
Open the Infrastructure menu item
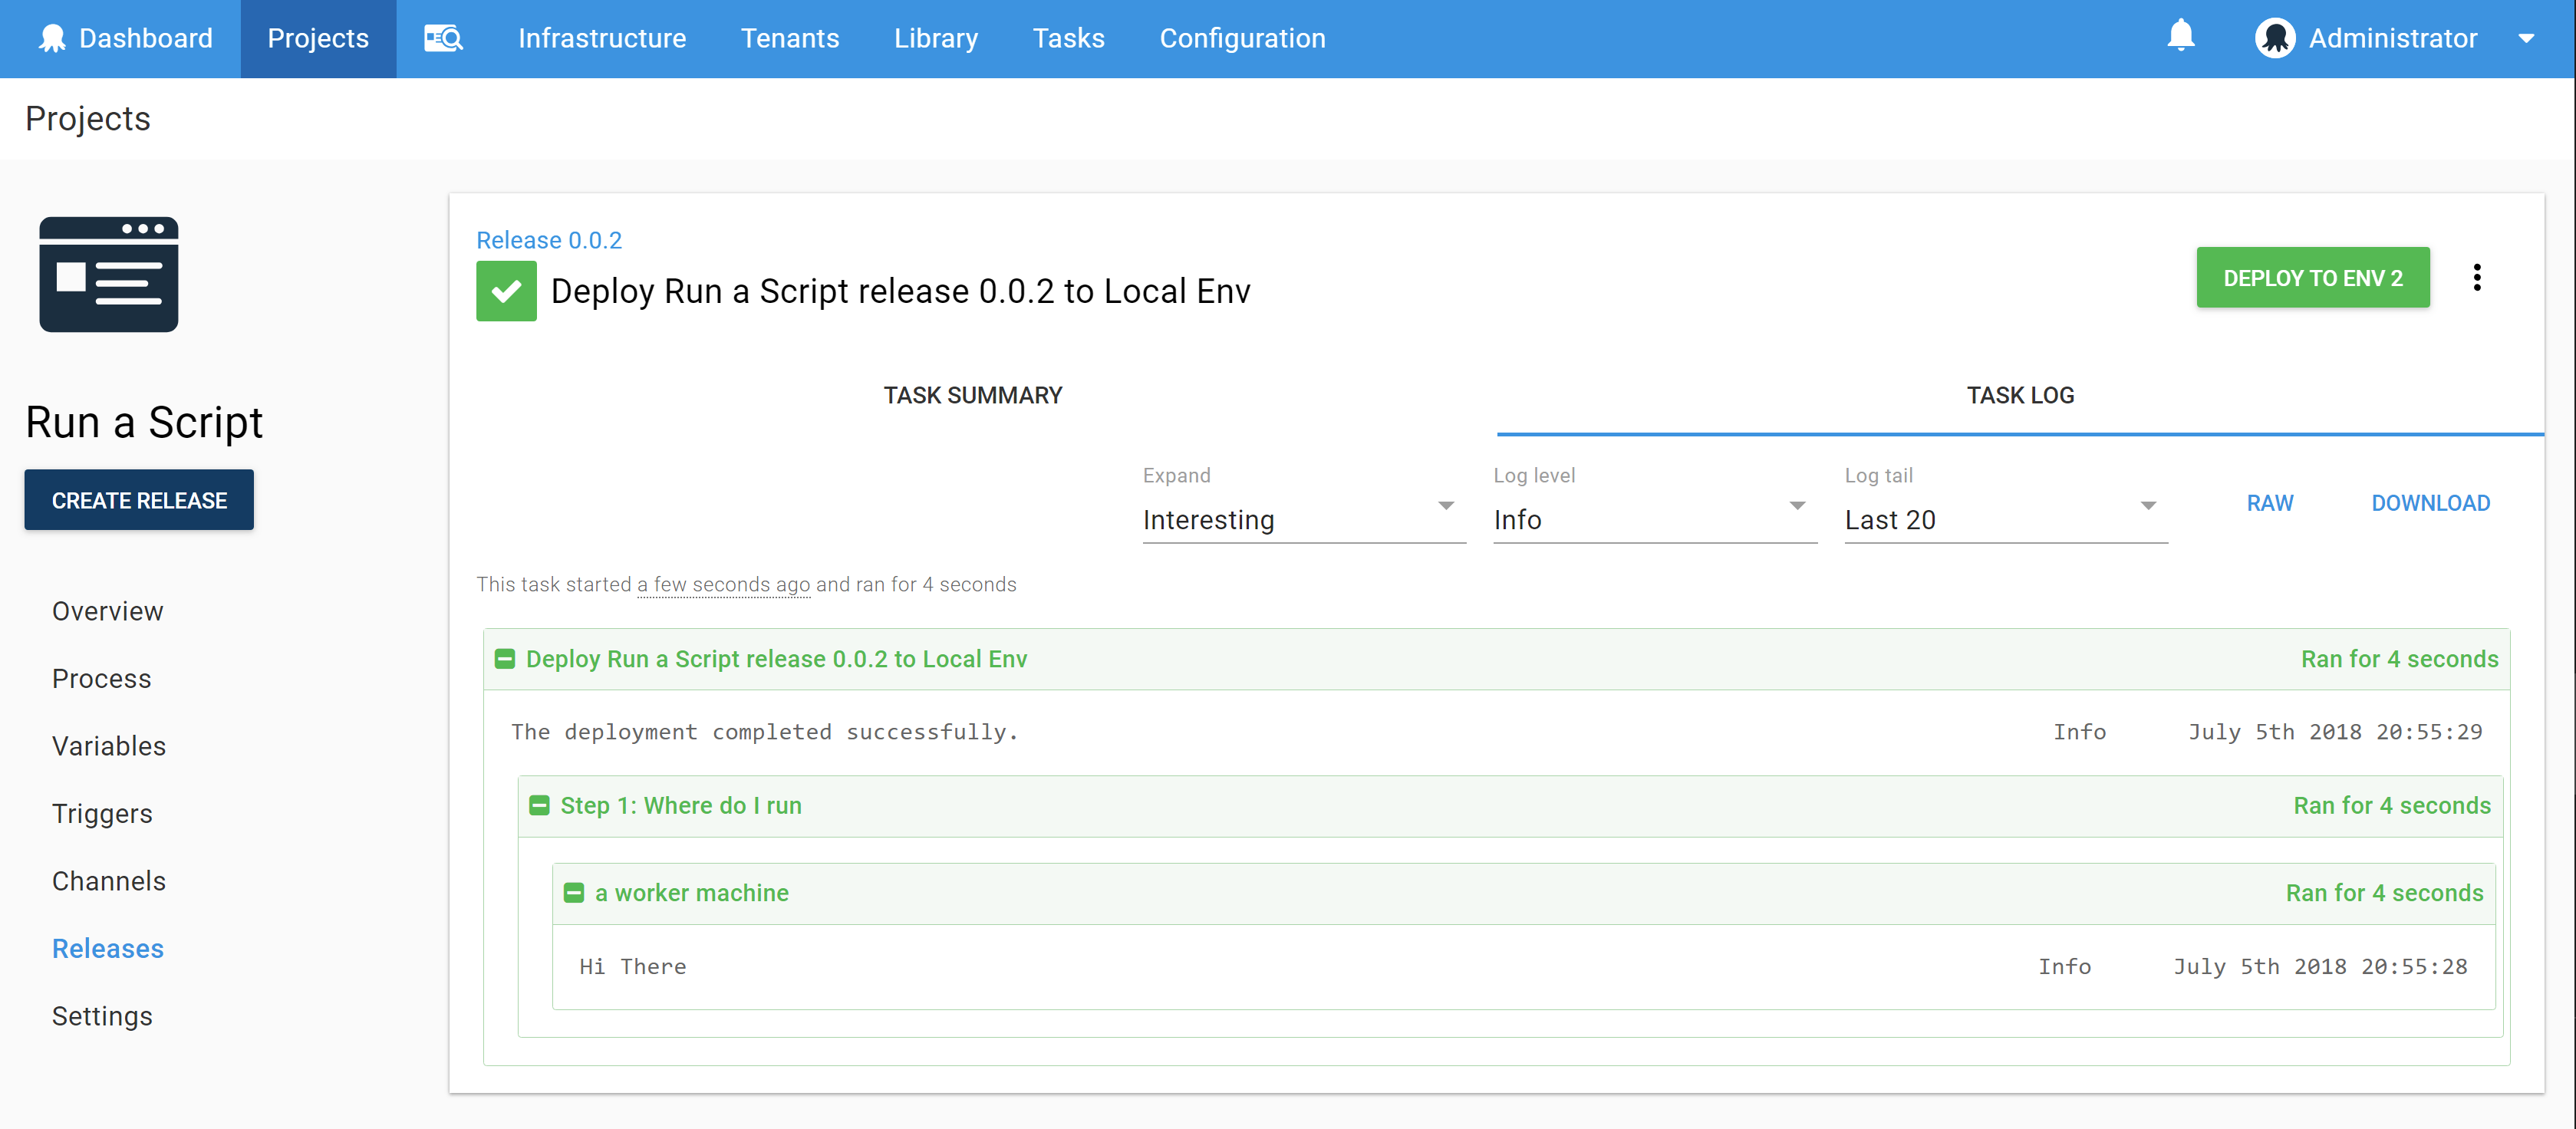click(601, 38)
